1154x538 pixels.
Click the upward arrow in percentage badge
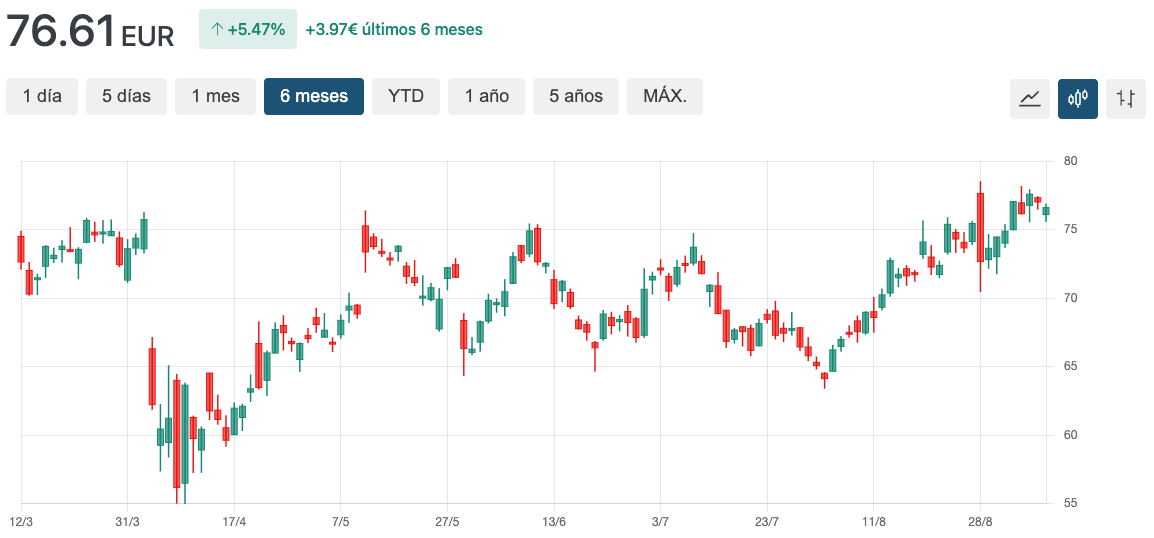[217, 29]
